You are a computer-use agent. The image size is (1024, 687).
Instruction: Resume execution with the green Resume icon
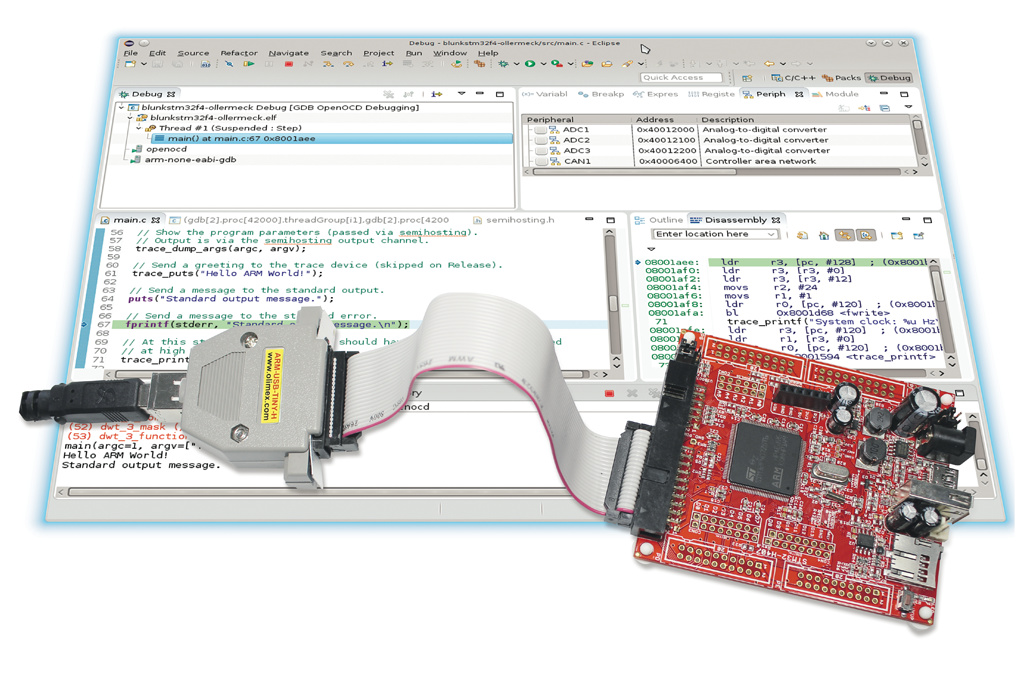coord(249,64)
